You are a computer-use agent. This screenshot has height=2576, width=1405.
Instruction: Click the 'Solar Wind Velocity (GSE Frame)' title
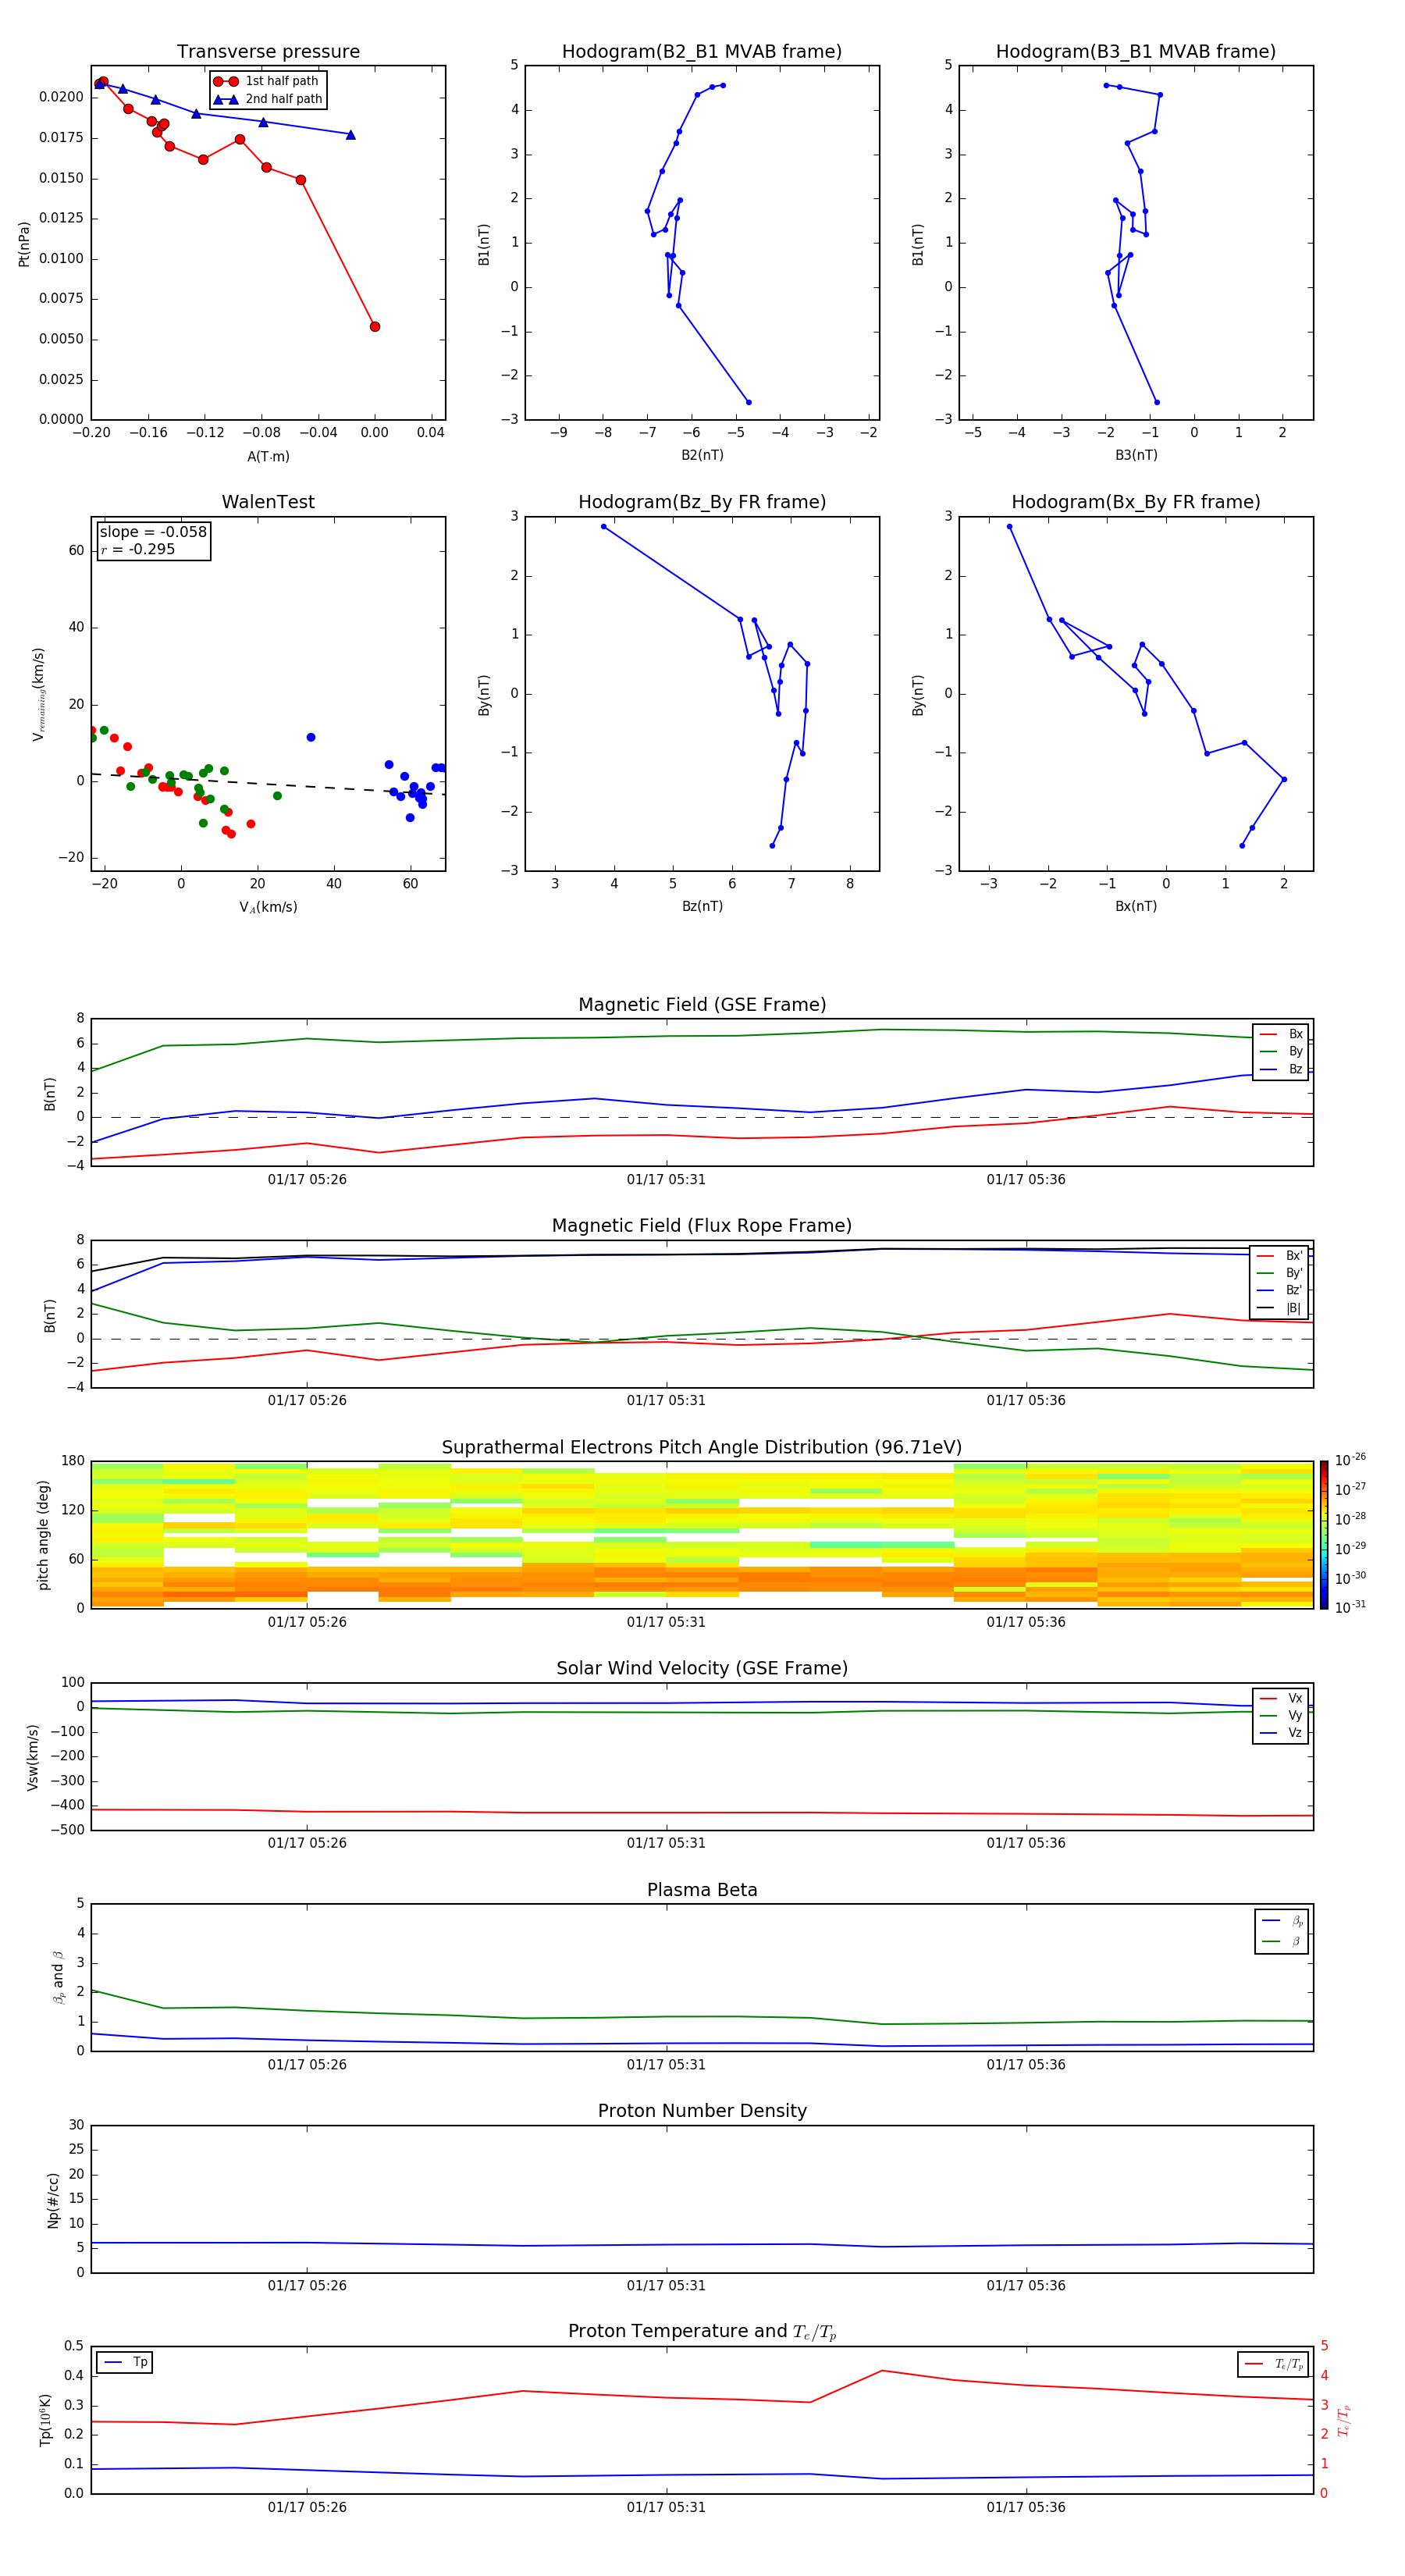[702, 1668]
